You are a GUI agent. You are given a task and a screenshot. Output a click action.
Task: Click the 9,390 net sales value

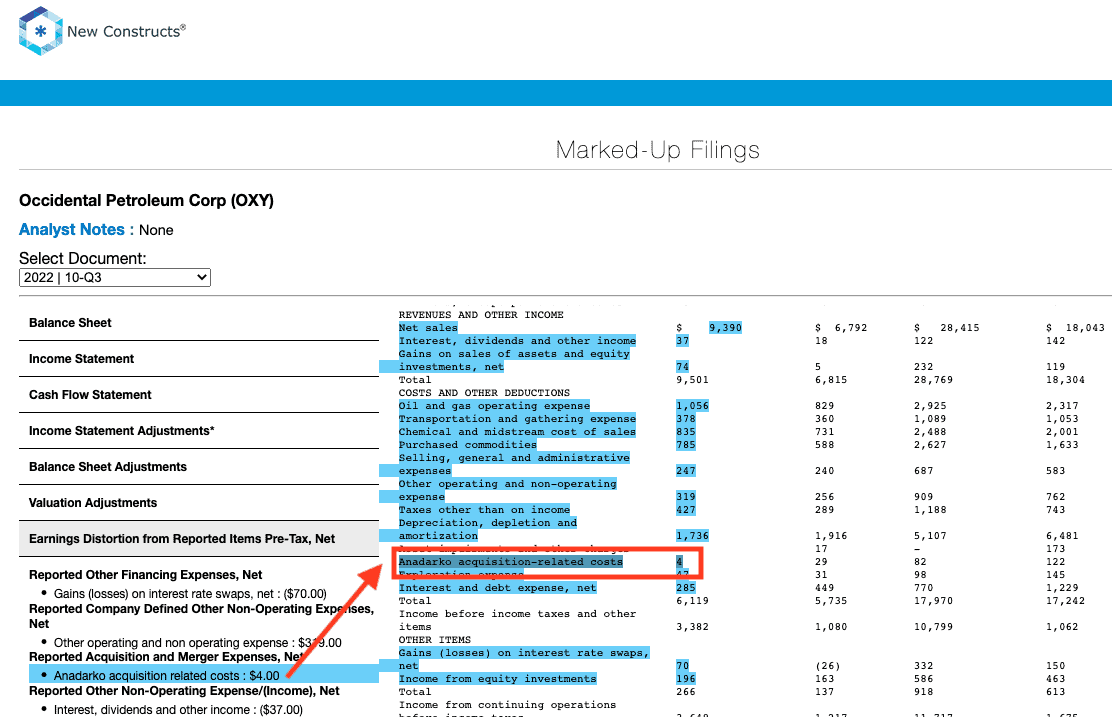pos(725,328)
